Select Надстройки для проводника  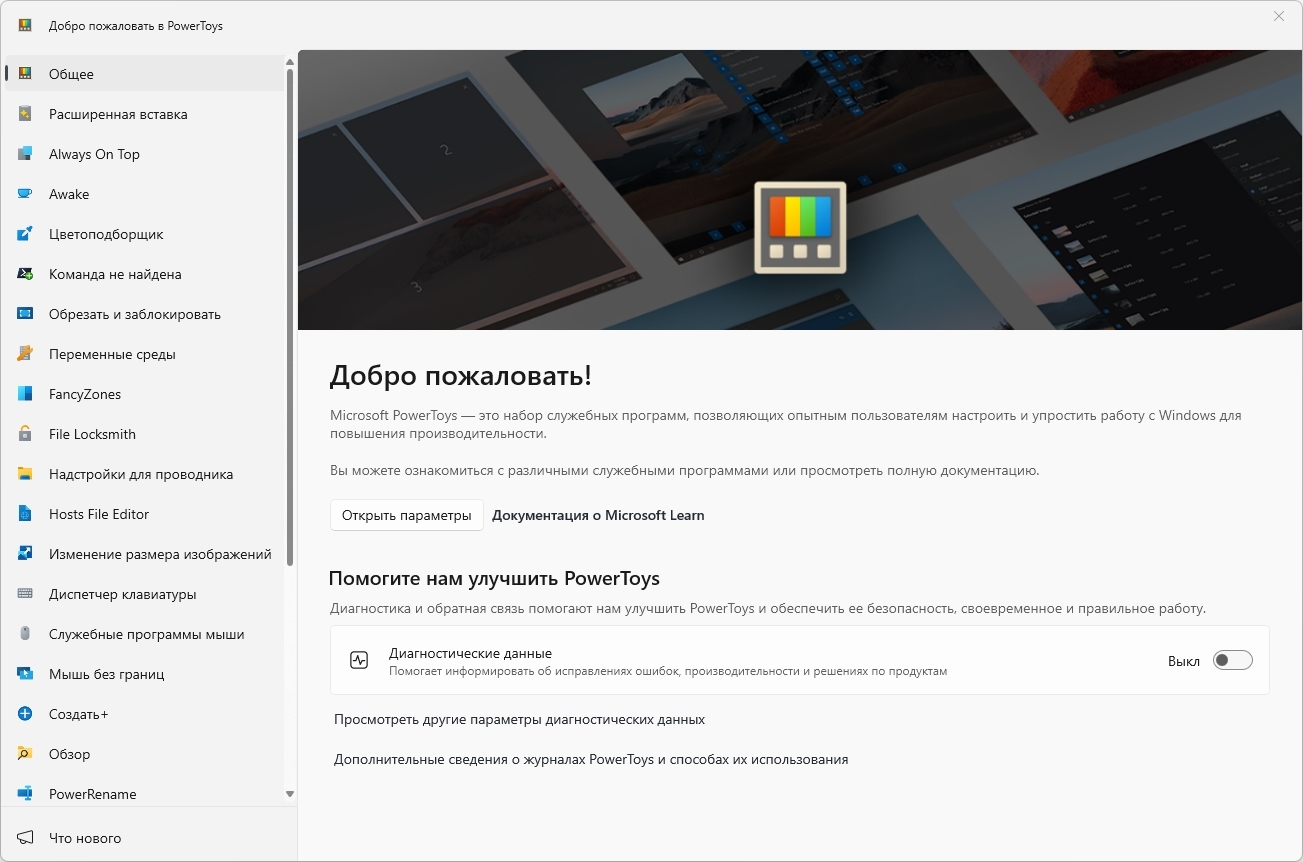point(144,474)
